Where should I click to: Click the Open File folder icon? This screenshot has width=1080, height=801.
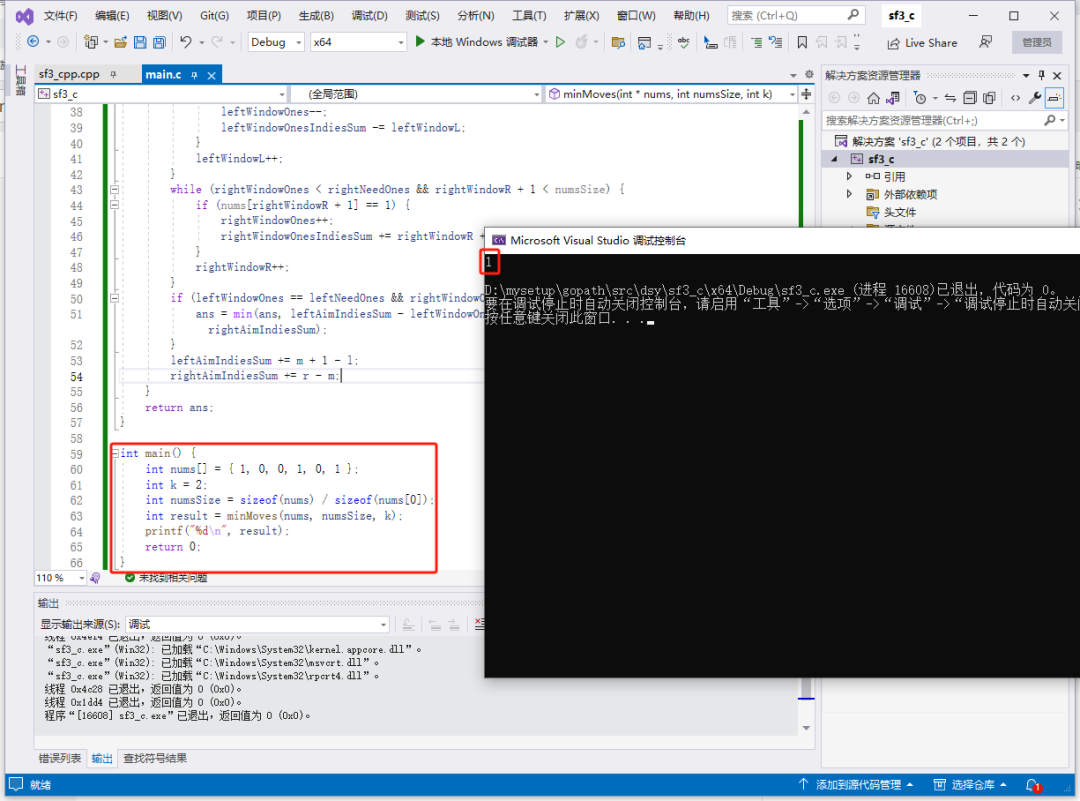(x=121, y=42)
